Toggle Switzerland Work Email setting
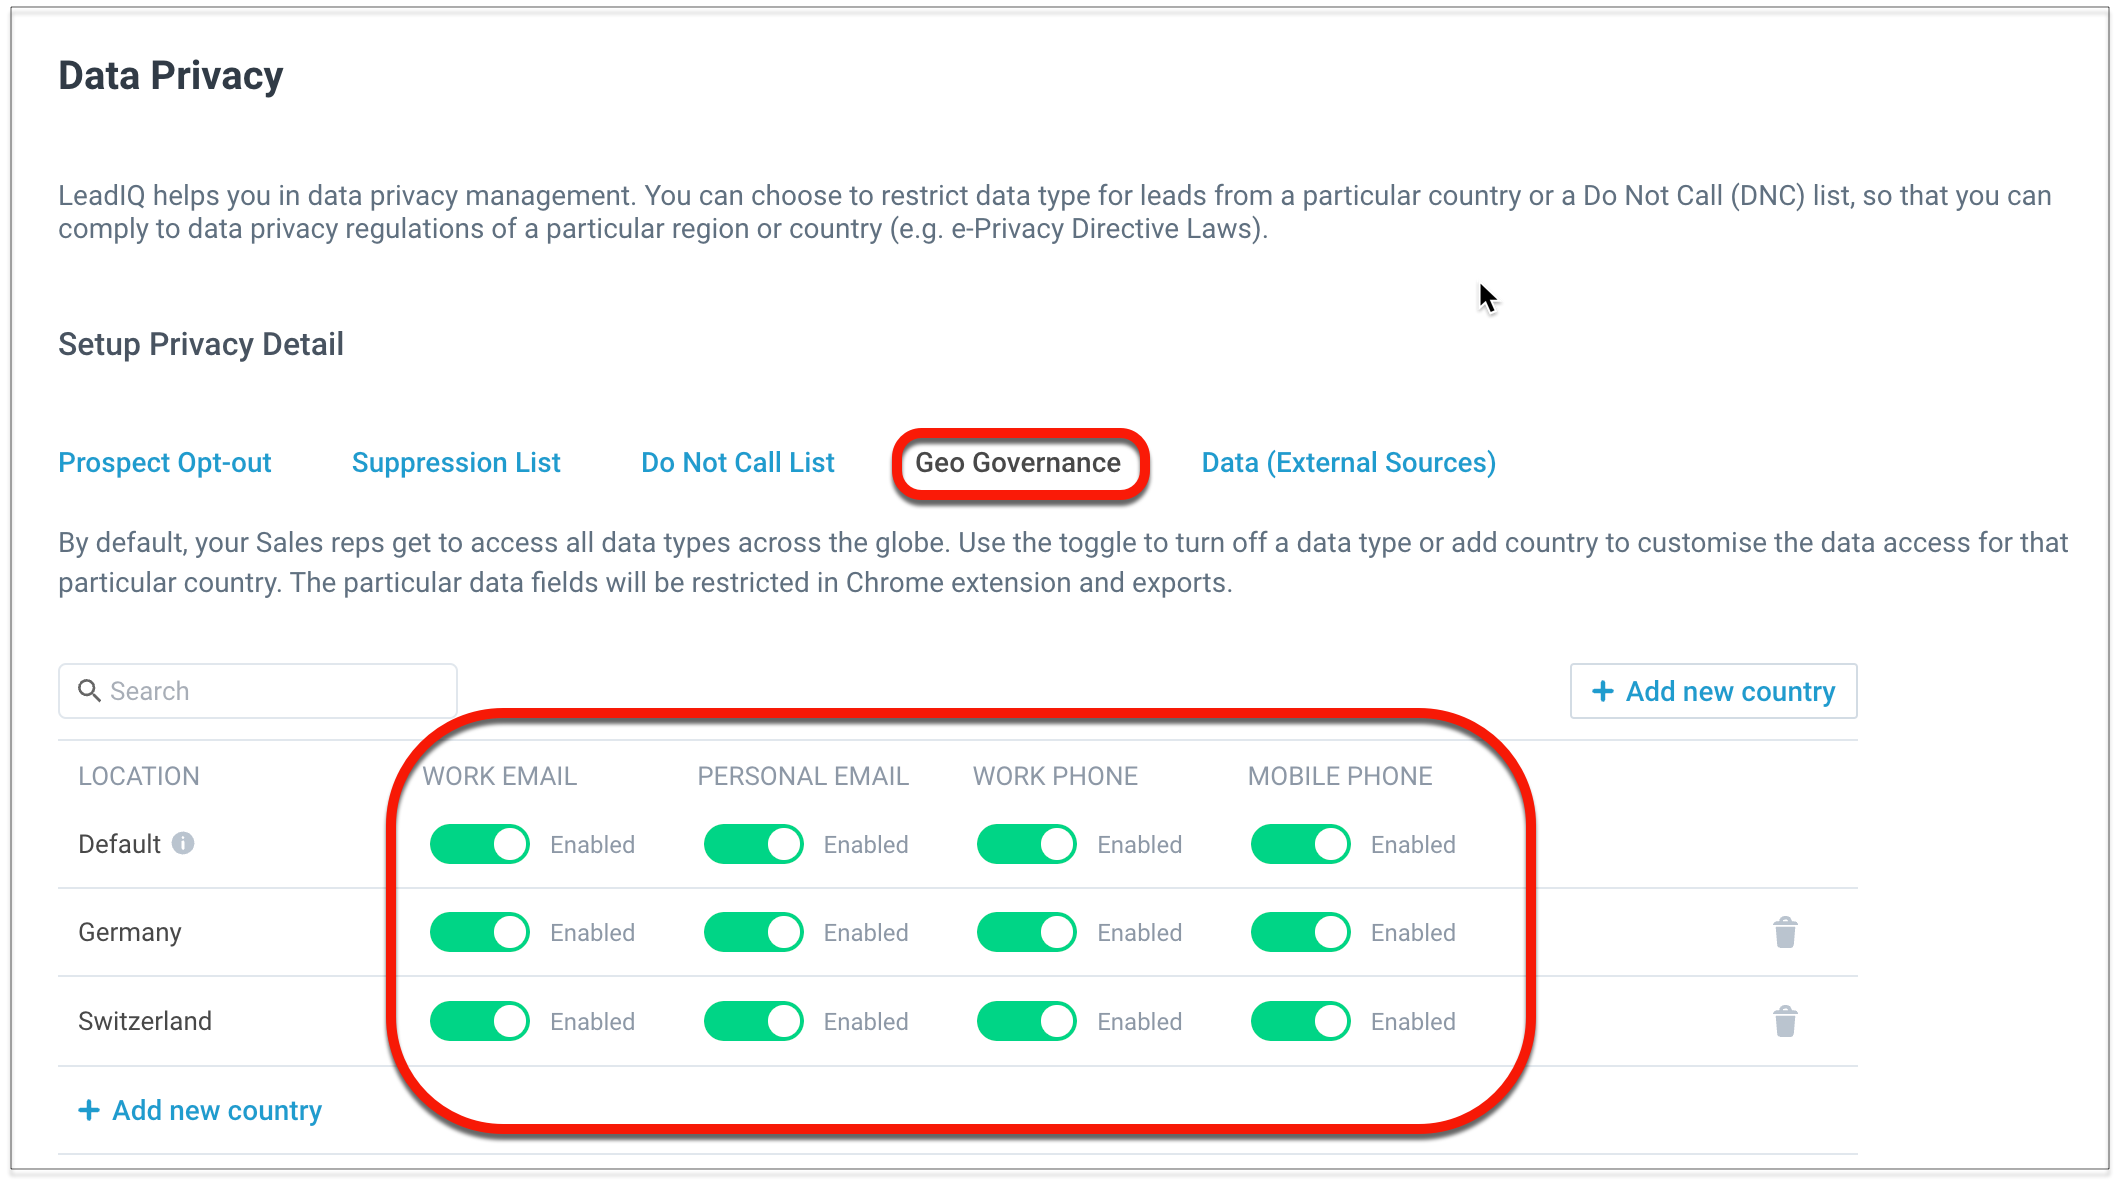The width and height of the screenshot is (2114, 1182). [480, 1021]
